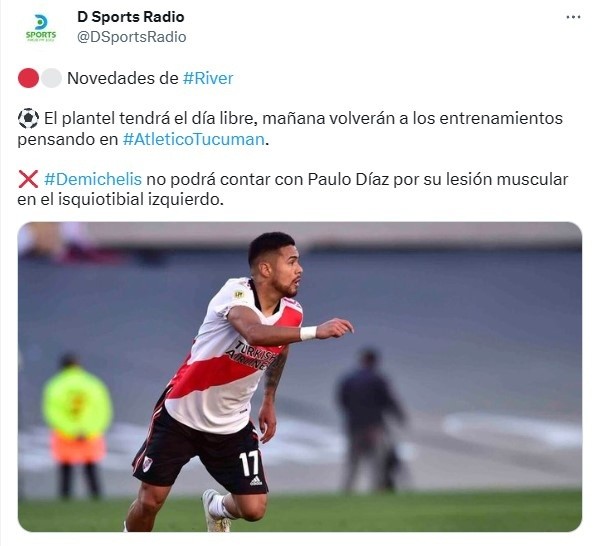Viewport: 599px width, 546px height.
Task: Click the player's white wristband
Action: click(308, 333)
